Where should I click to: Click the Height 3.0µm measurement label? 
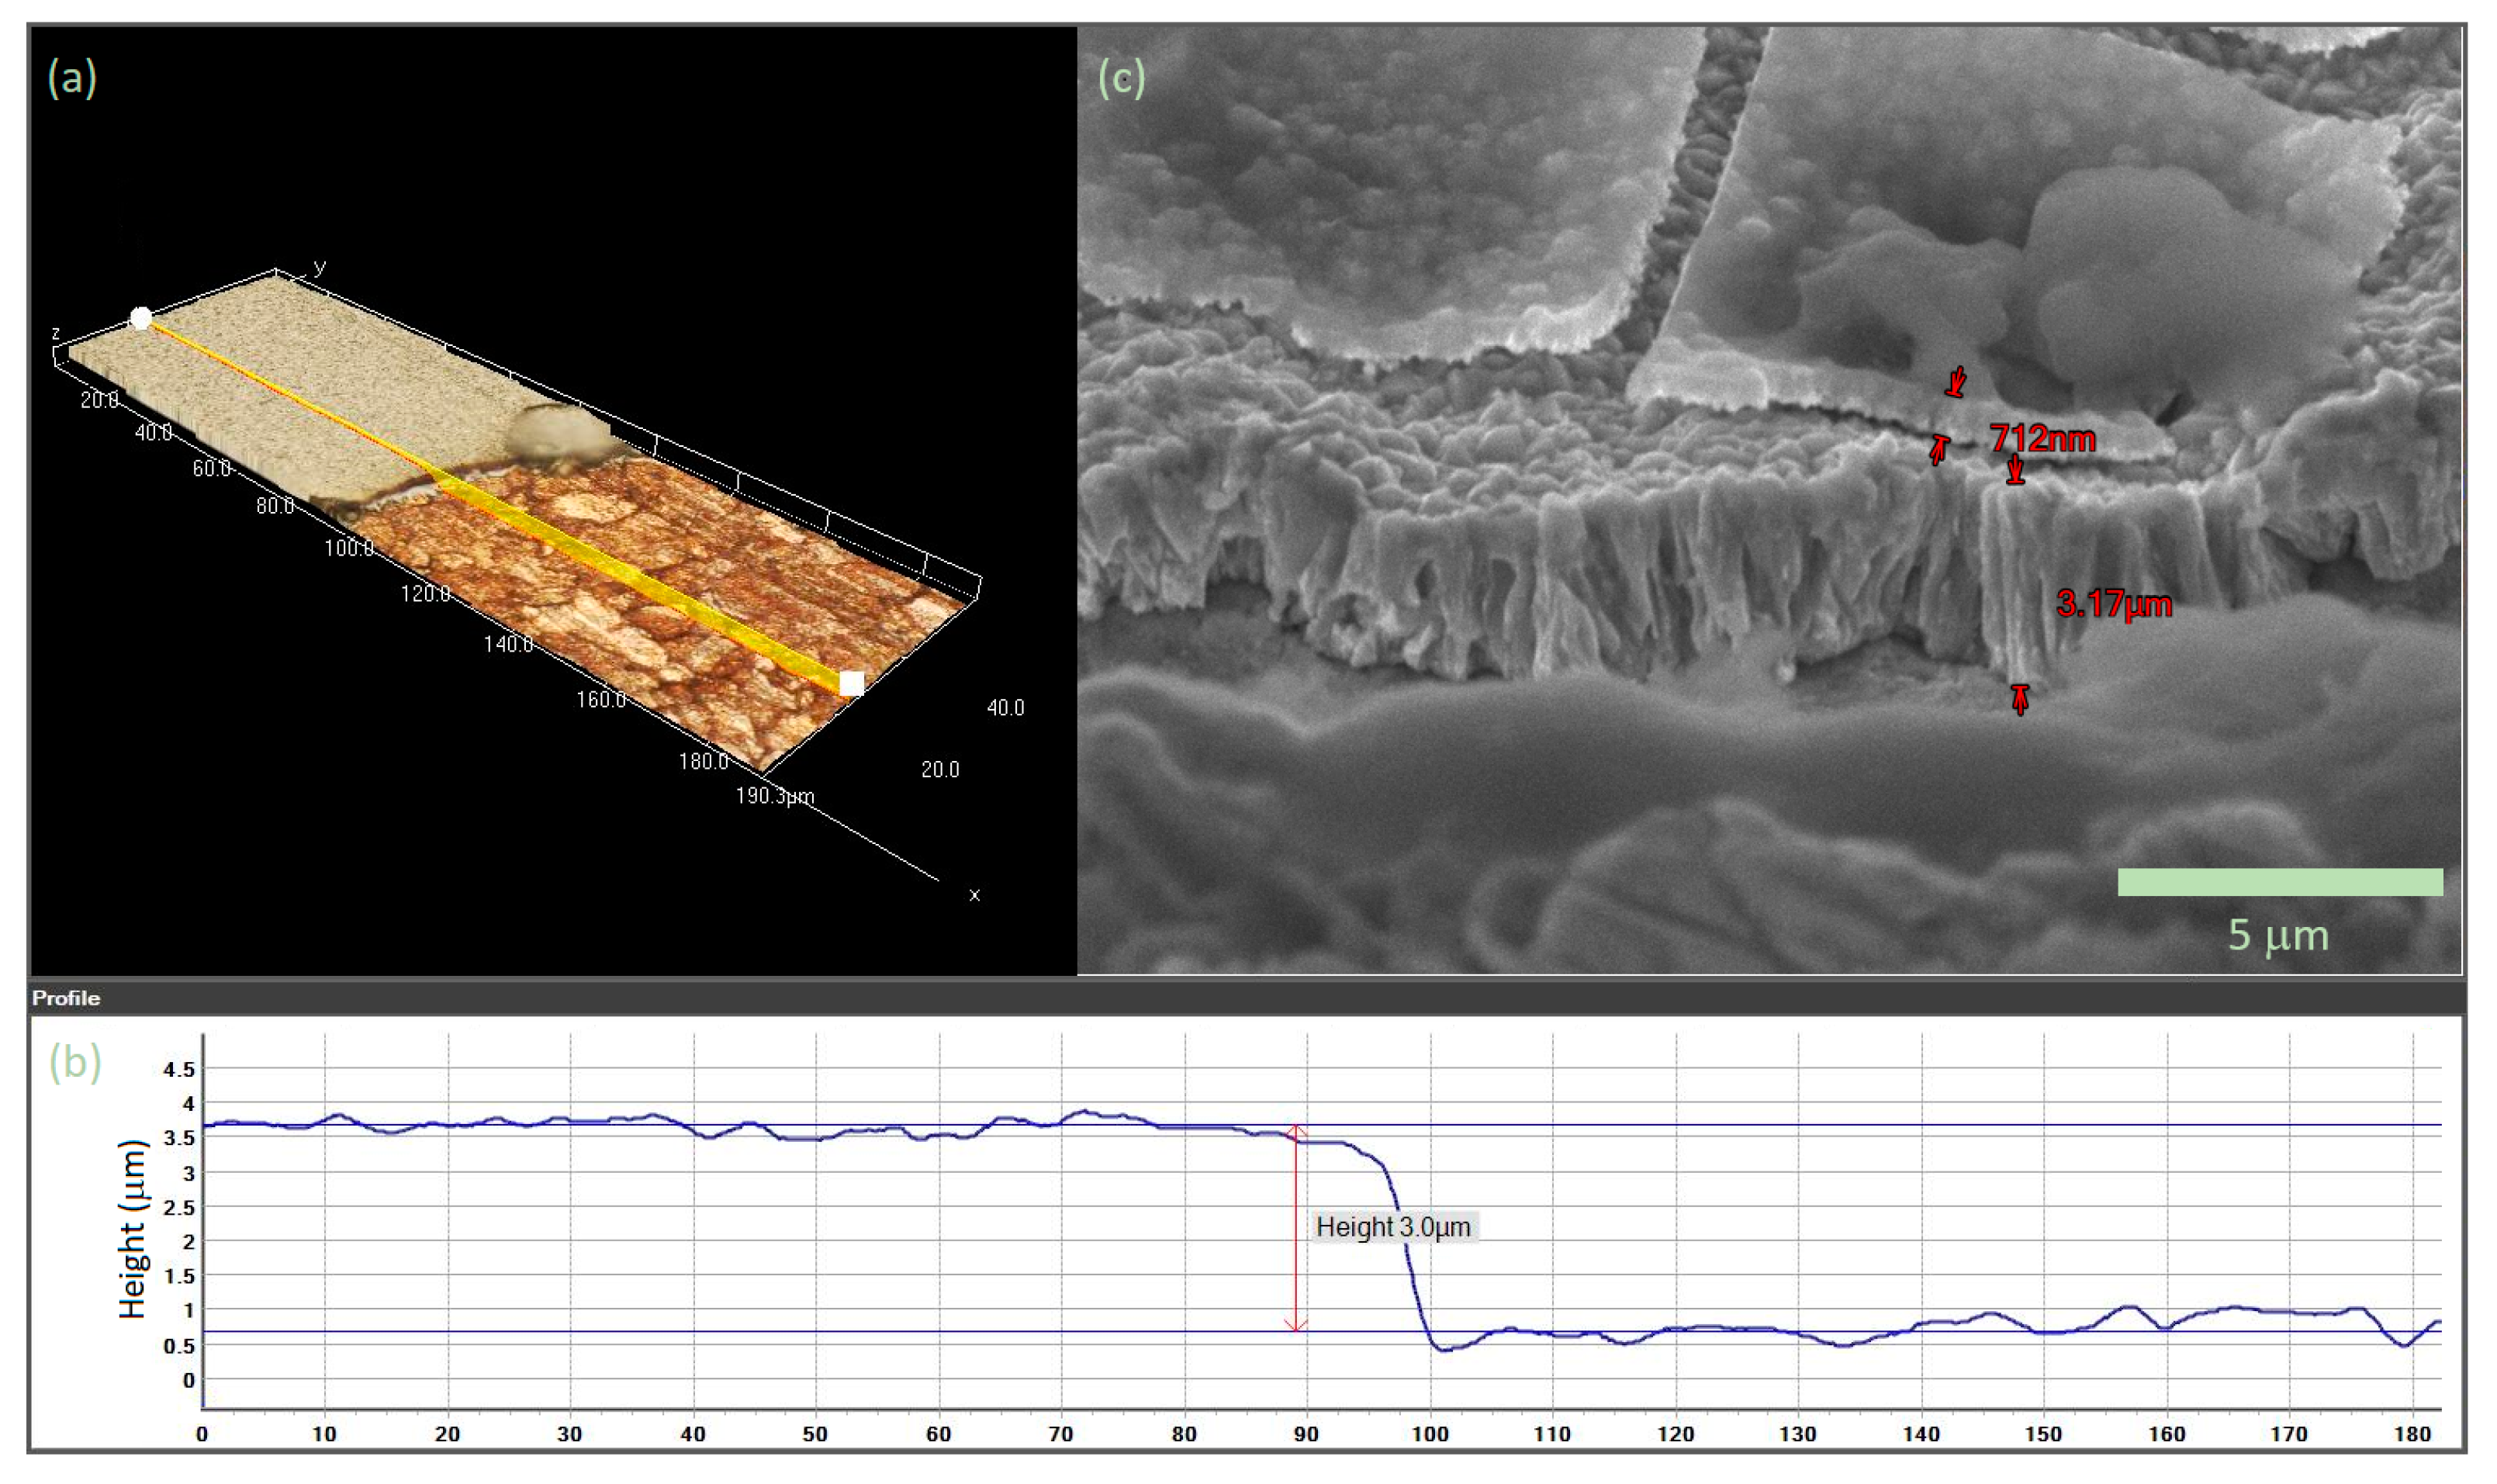coord(1393,1227)
